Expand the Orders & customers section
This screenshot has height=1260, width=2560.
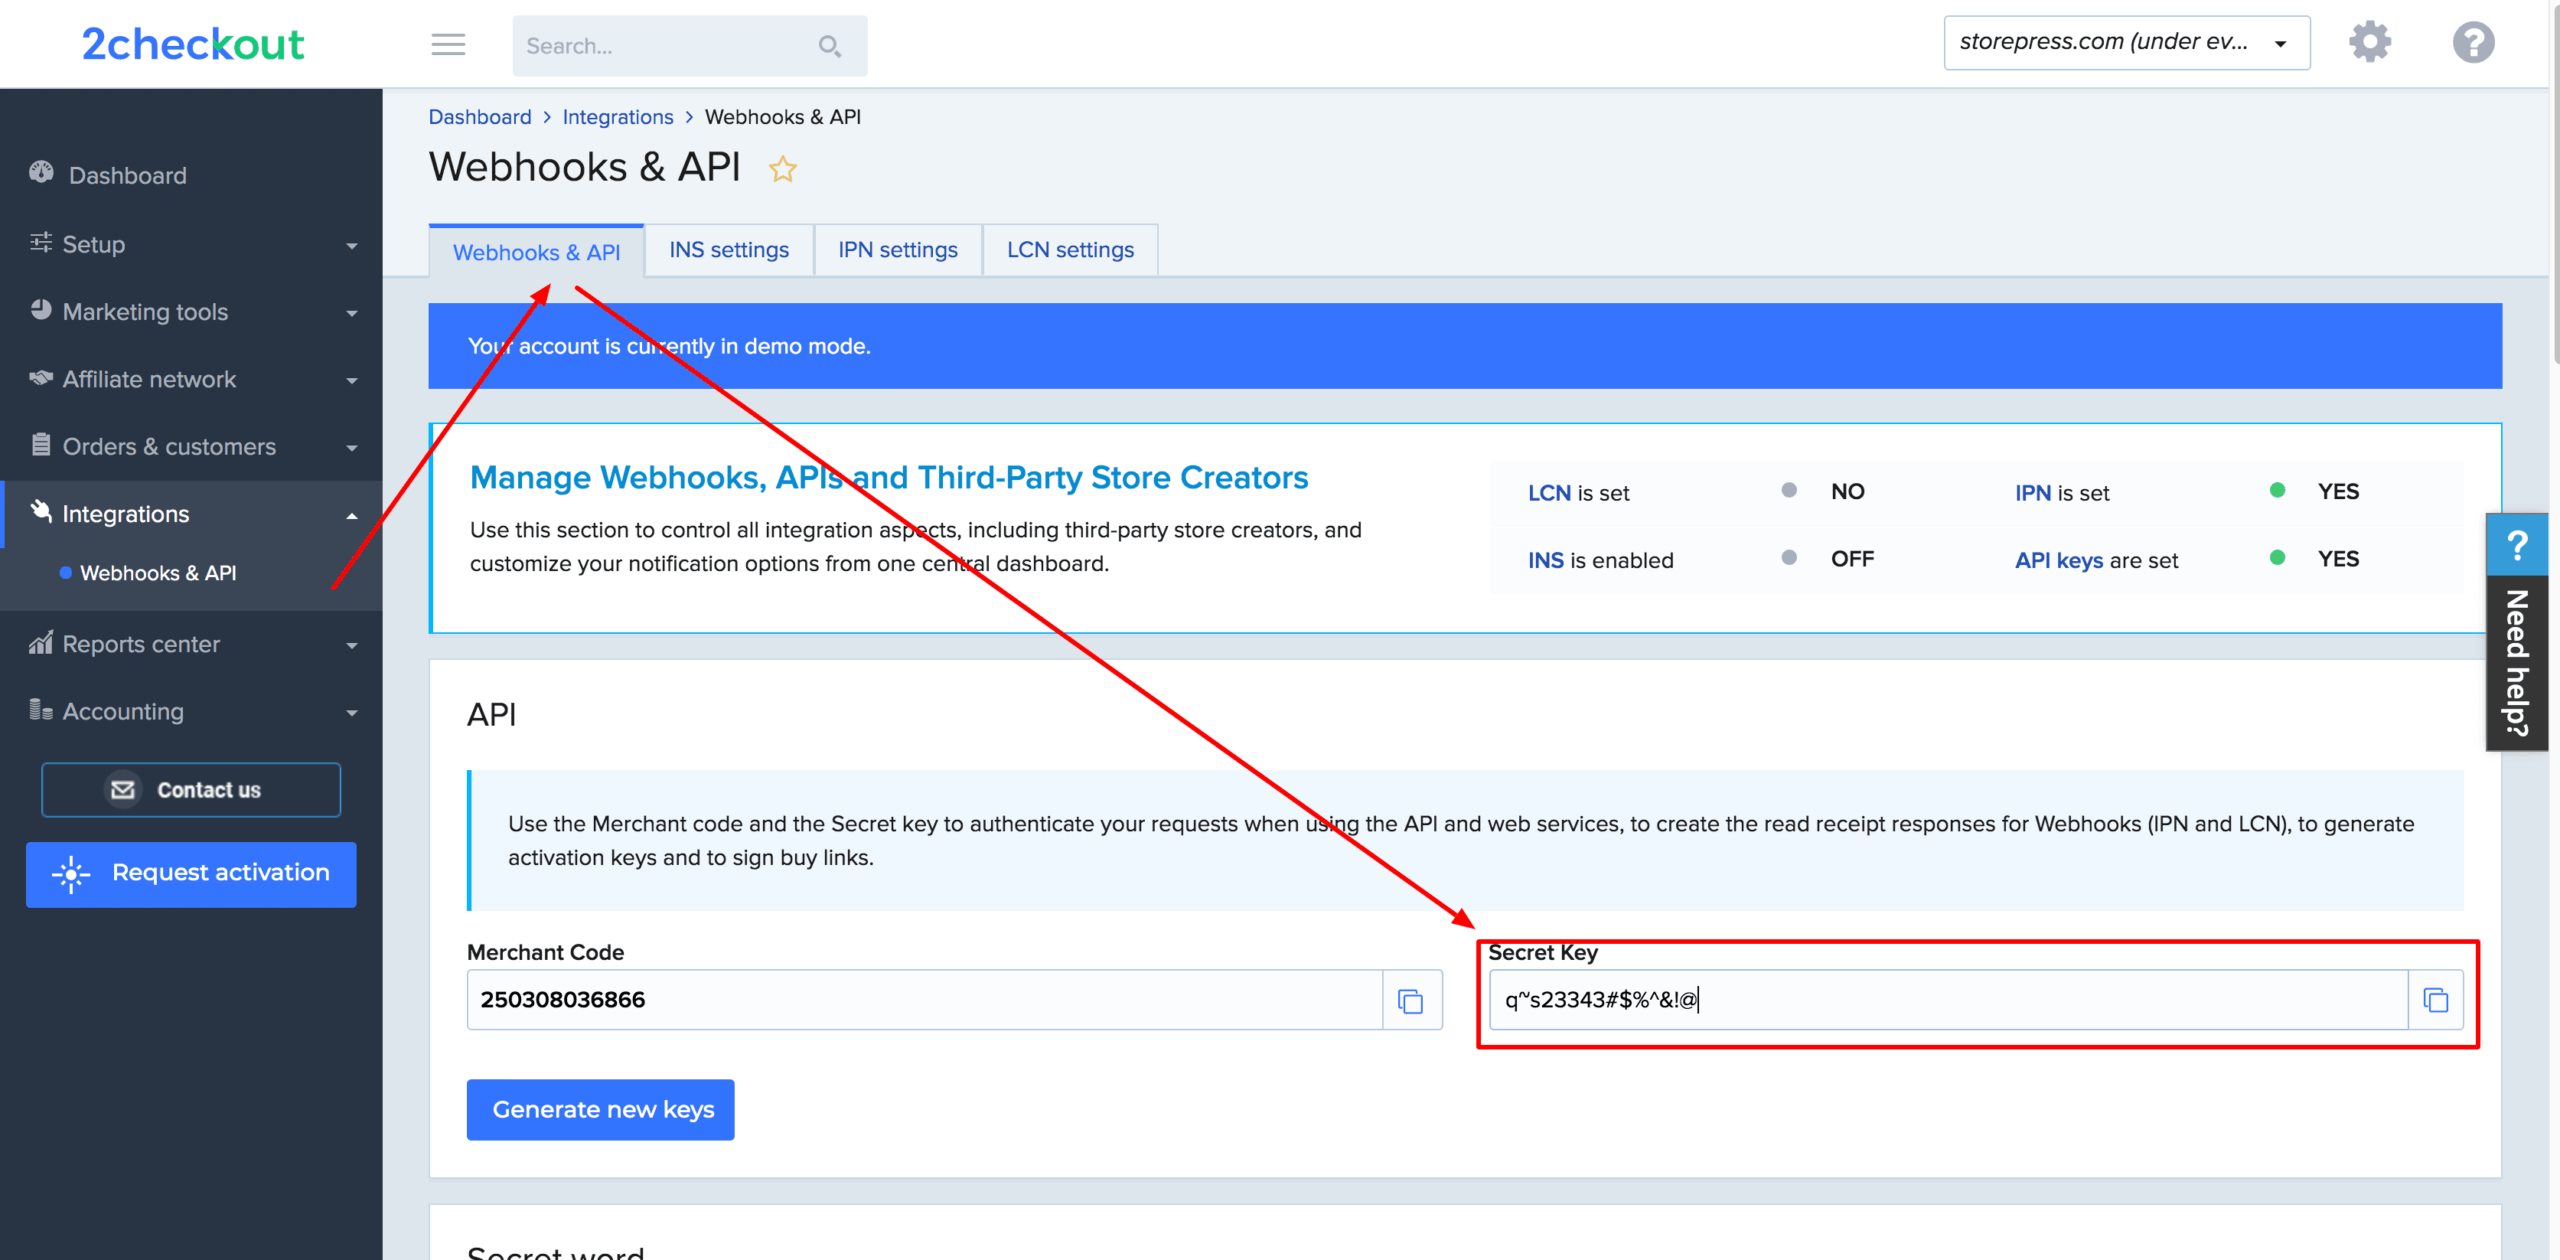(350, 446)
